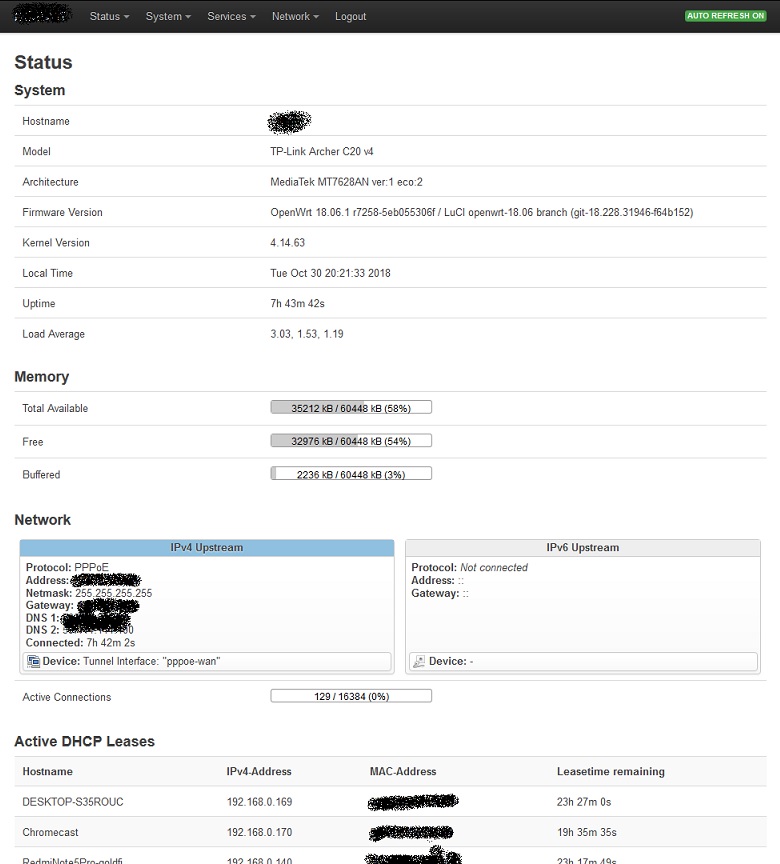Click IP address 192.168.0.169

tap(259, 802)
